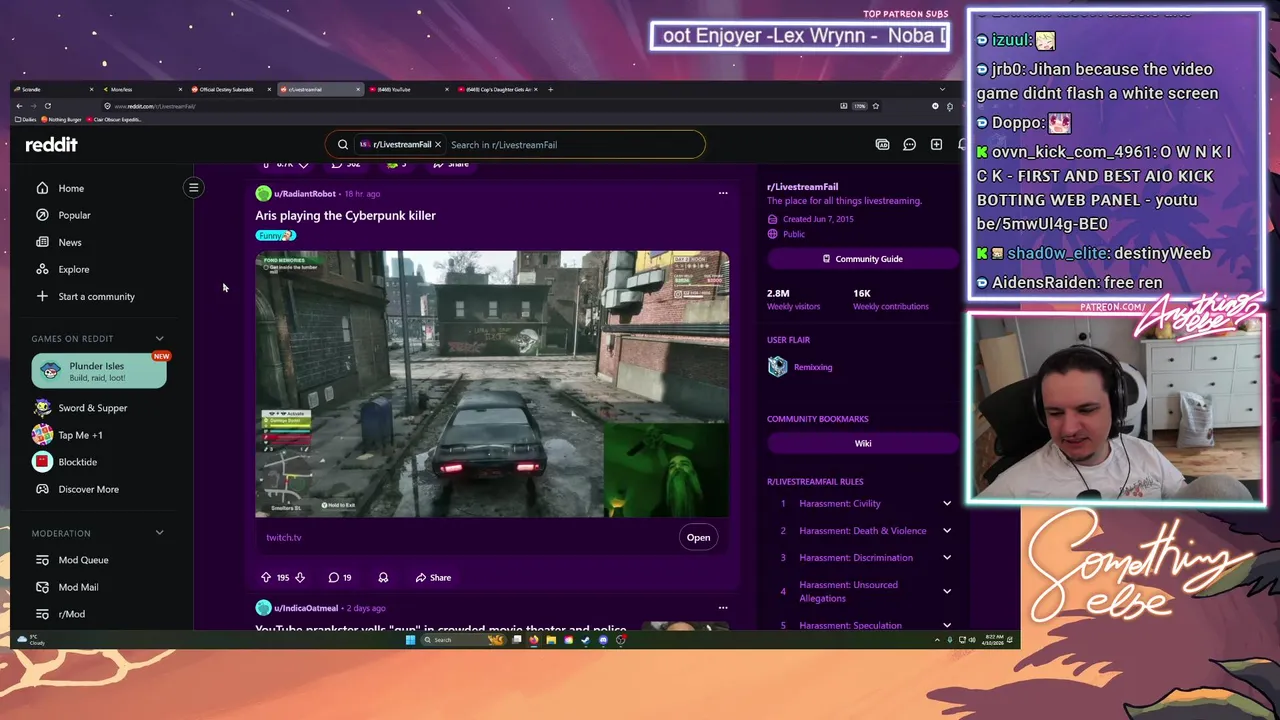Screen dimensions: 1280x720
Task: Open a new browser tab
Action: 550,89
